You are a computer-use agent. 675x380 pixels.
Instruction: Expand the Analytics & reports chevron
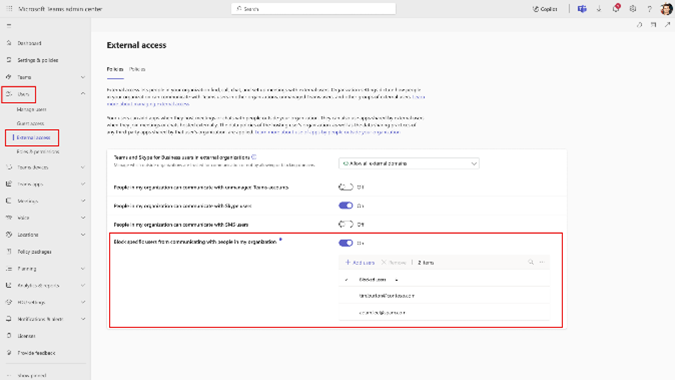tap(83, 285)
